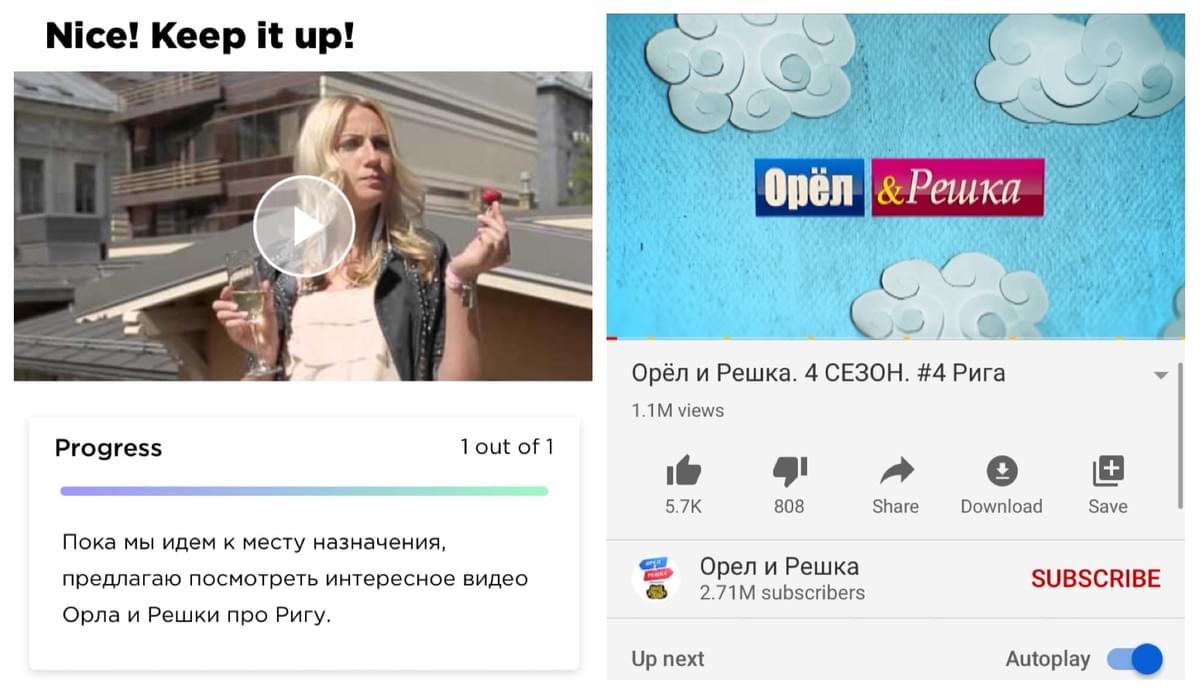Click the 808 dislikes count
Screen dimensions: 1200x695
[789, 506]
